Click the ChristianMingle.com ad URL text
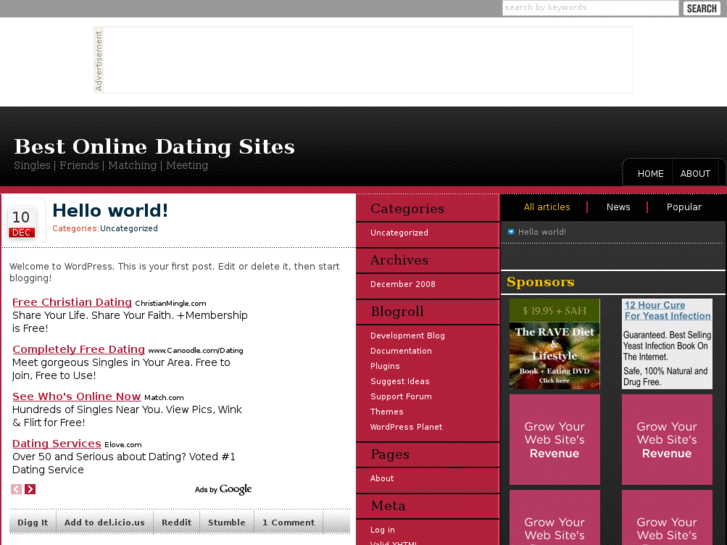727x545 pixels. point(171,303)
